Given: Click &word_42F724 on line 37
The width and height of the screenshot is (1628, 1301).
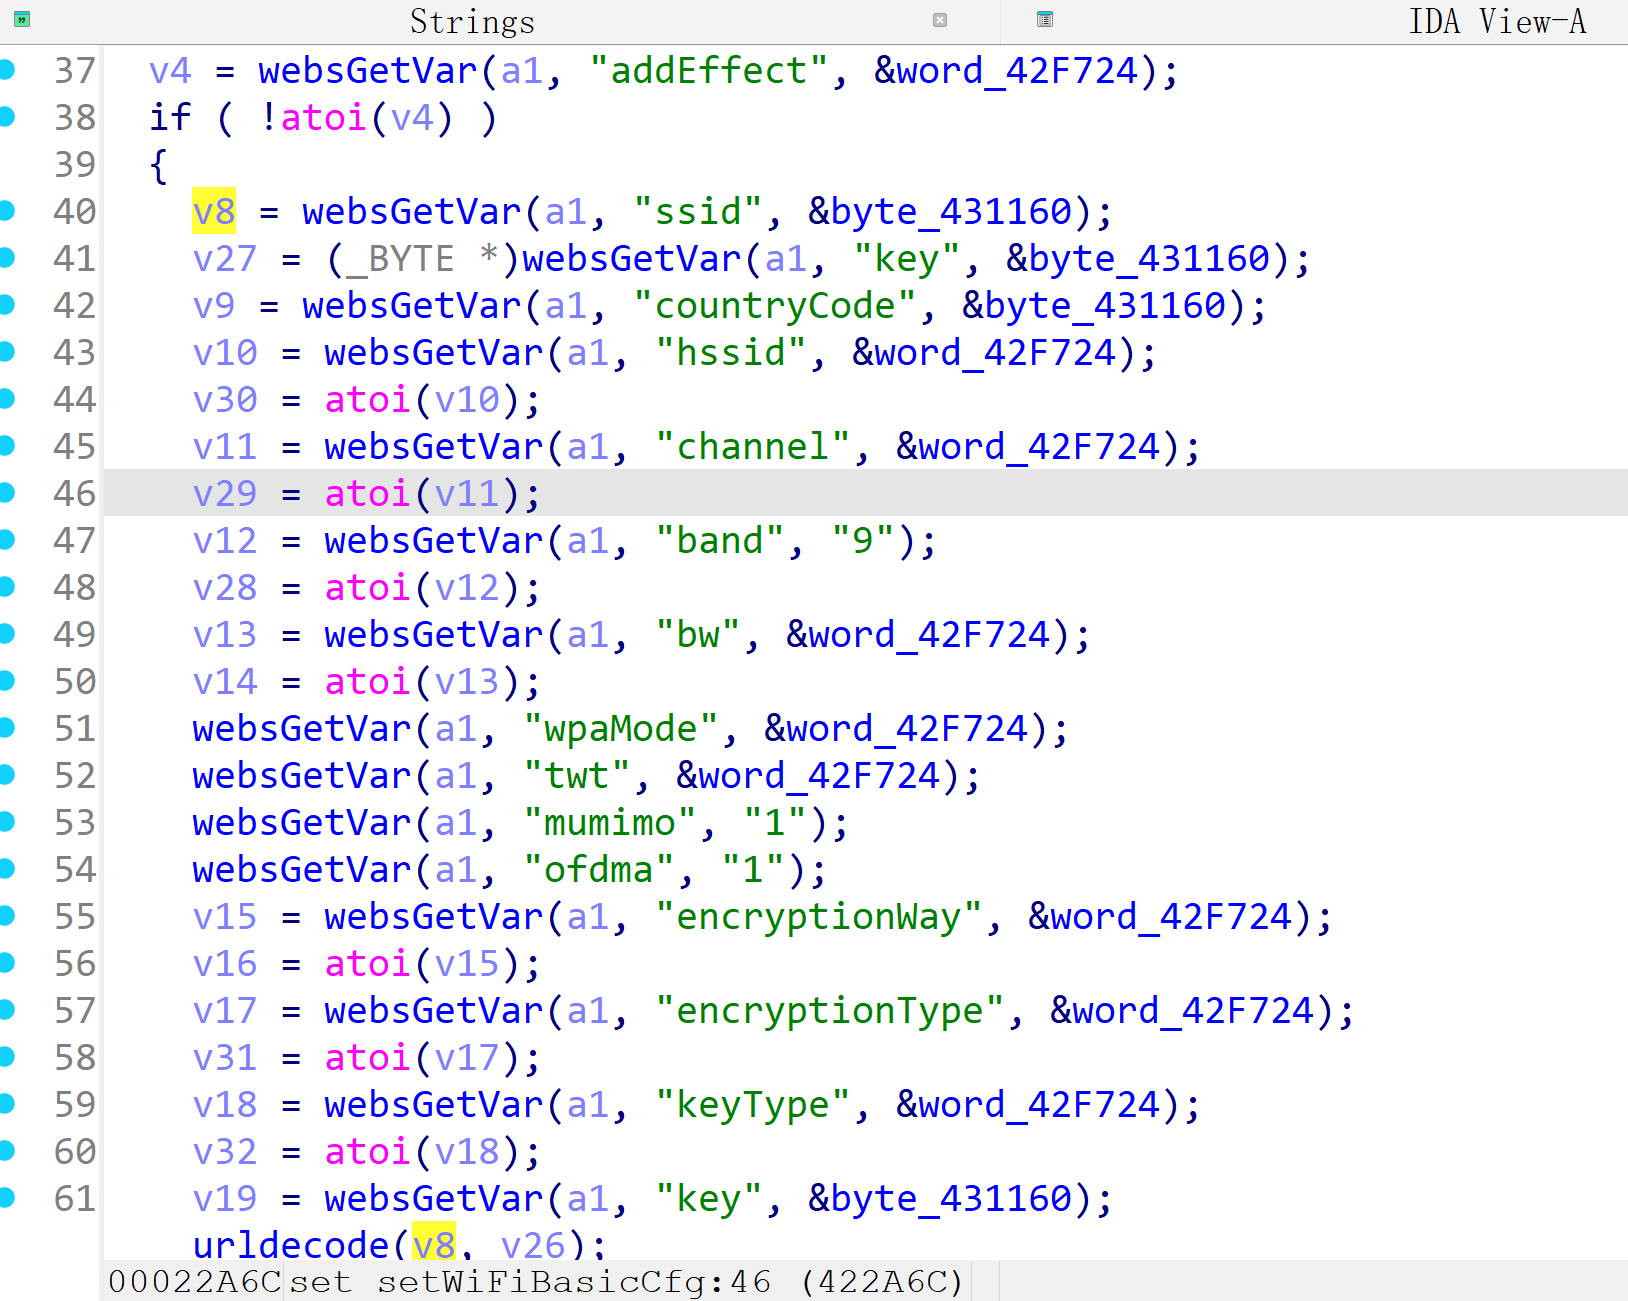Looking at the screenshot, I should [1006, 70].
